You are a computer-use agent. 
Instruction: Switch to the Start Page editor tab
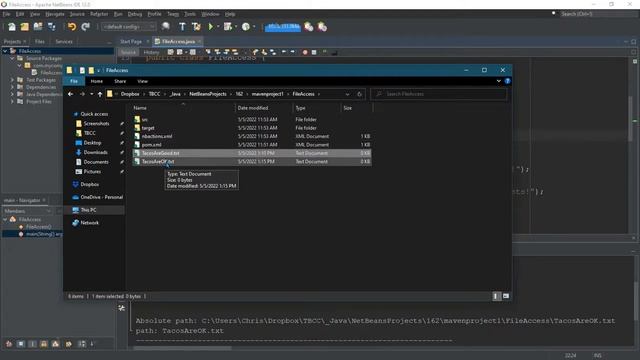tap(131, 42)
